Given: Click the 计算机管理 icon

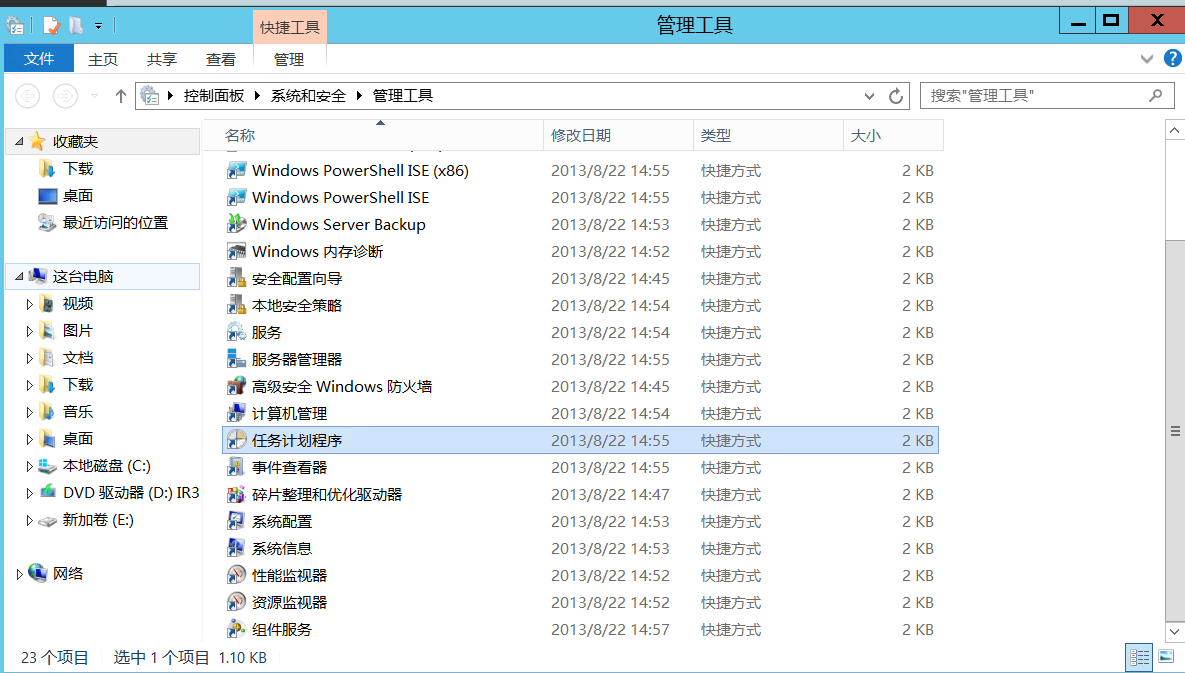Looking at the screenshot, I should pos(237,414).
